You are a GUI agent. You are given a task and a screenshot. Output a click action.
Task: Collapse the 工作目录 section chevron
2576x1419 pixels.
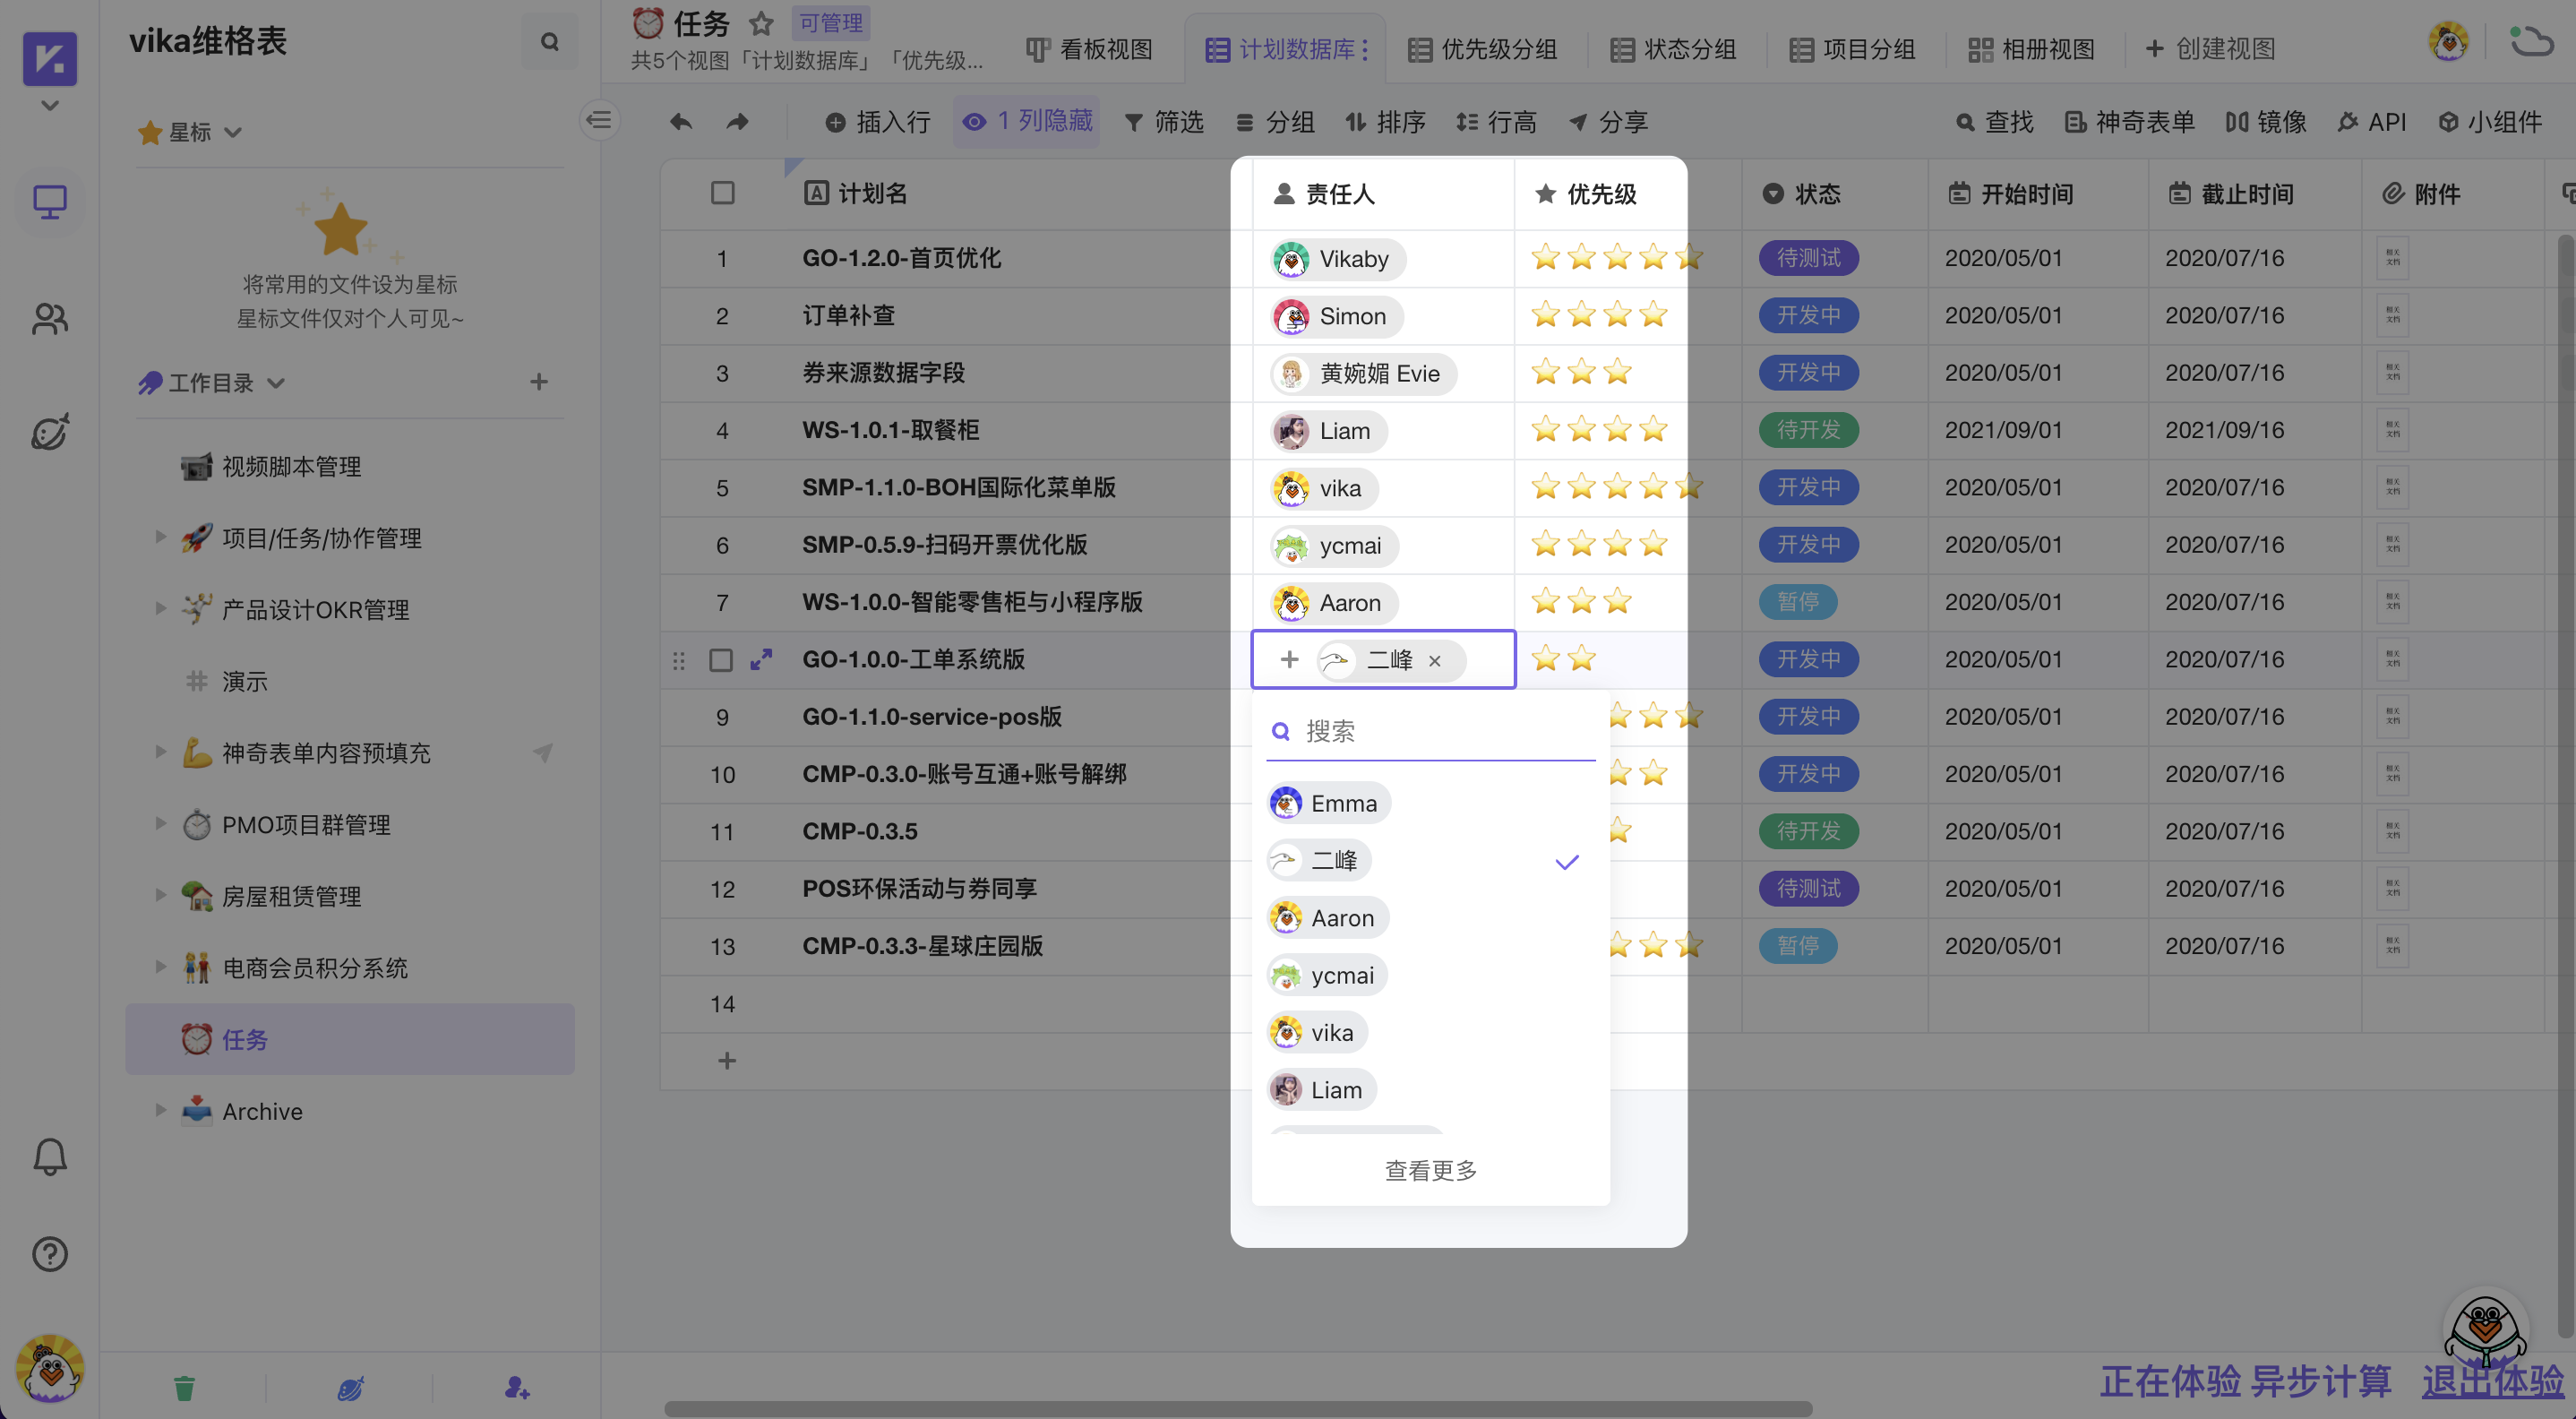(x=277, y=383)
